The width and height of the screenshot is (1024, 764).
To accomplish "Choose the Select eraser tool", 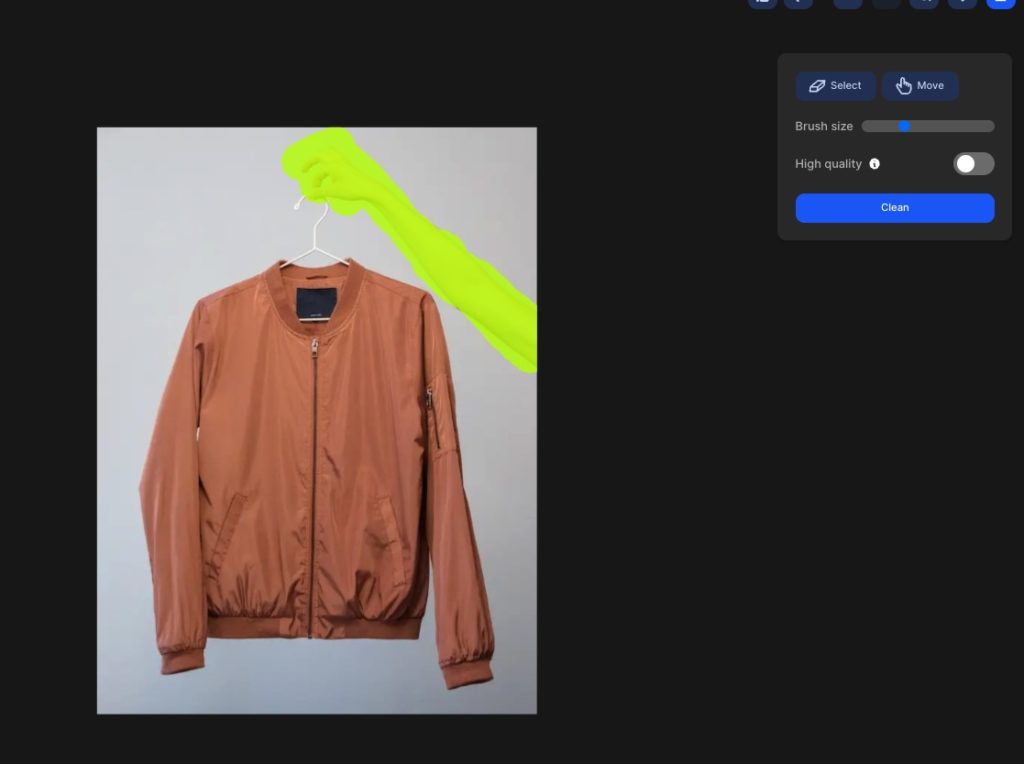I will tap(835, 86).
